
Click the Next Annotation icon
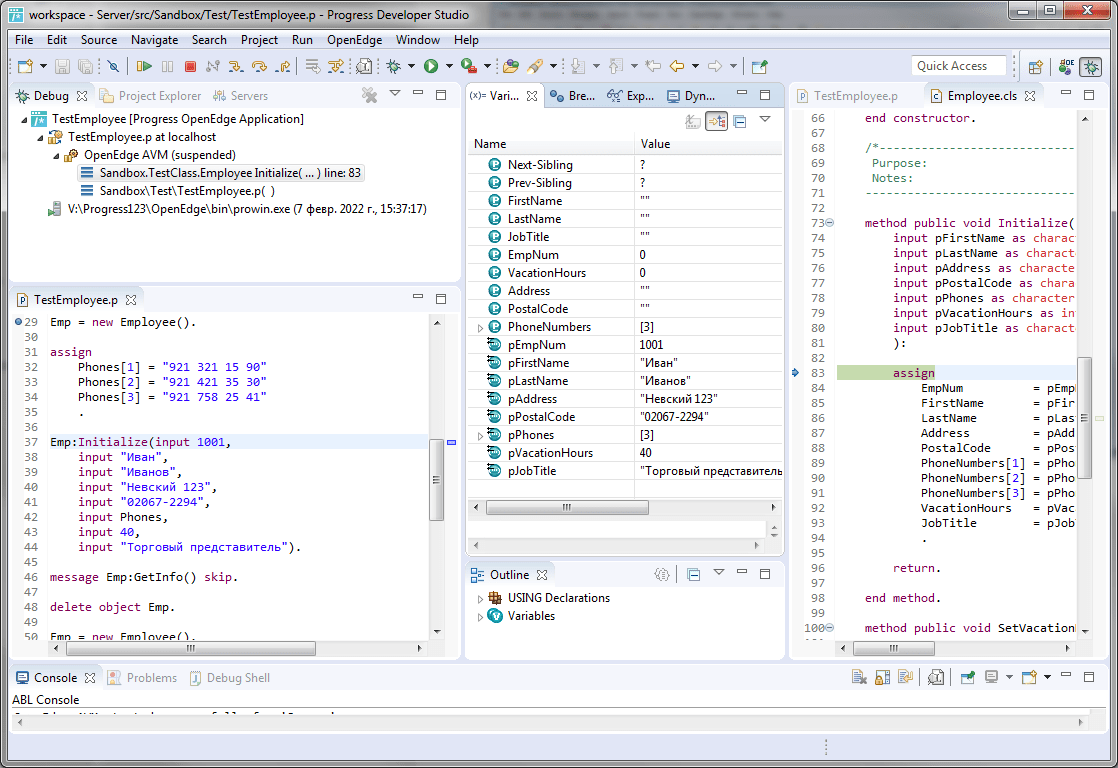(x=578, y=66)
